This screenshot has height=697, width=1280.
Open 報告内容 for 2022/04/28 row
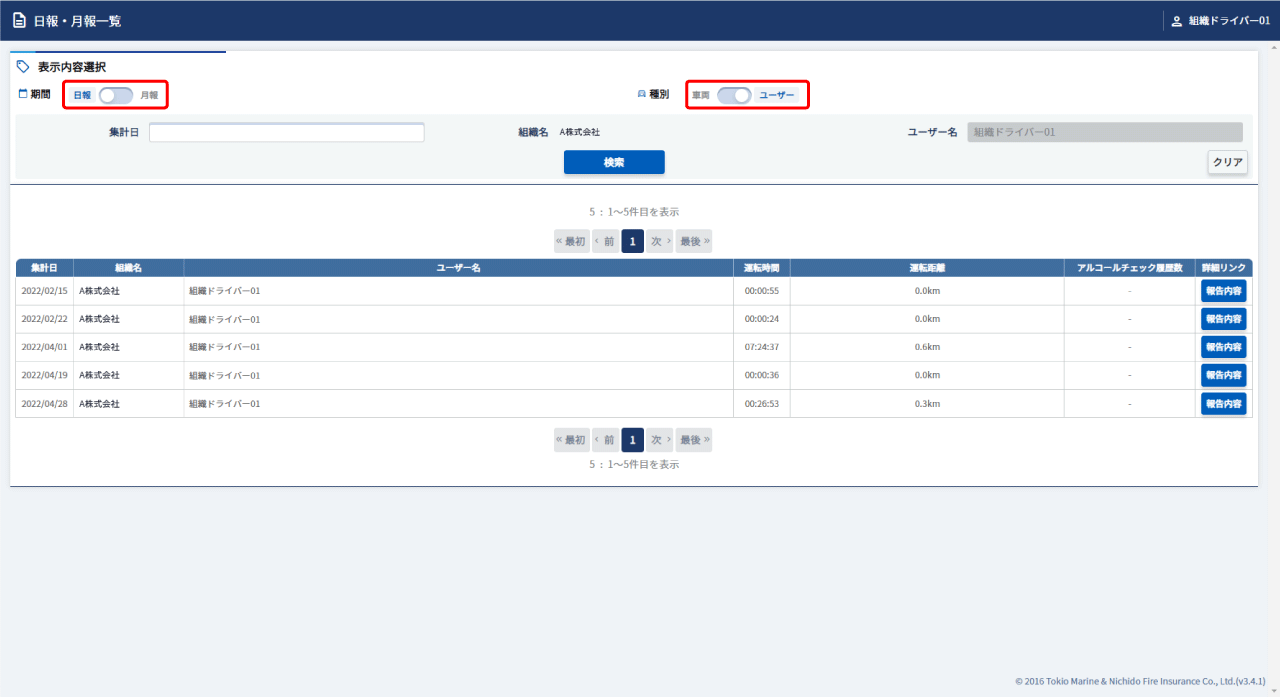1223,403
